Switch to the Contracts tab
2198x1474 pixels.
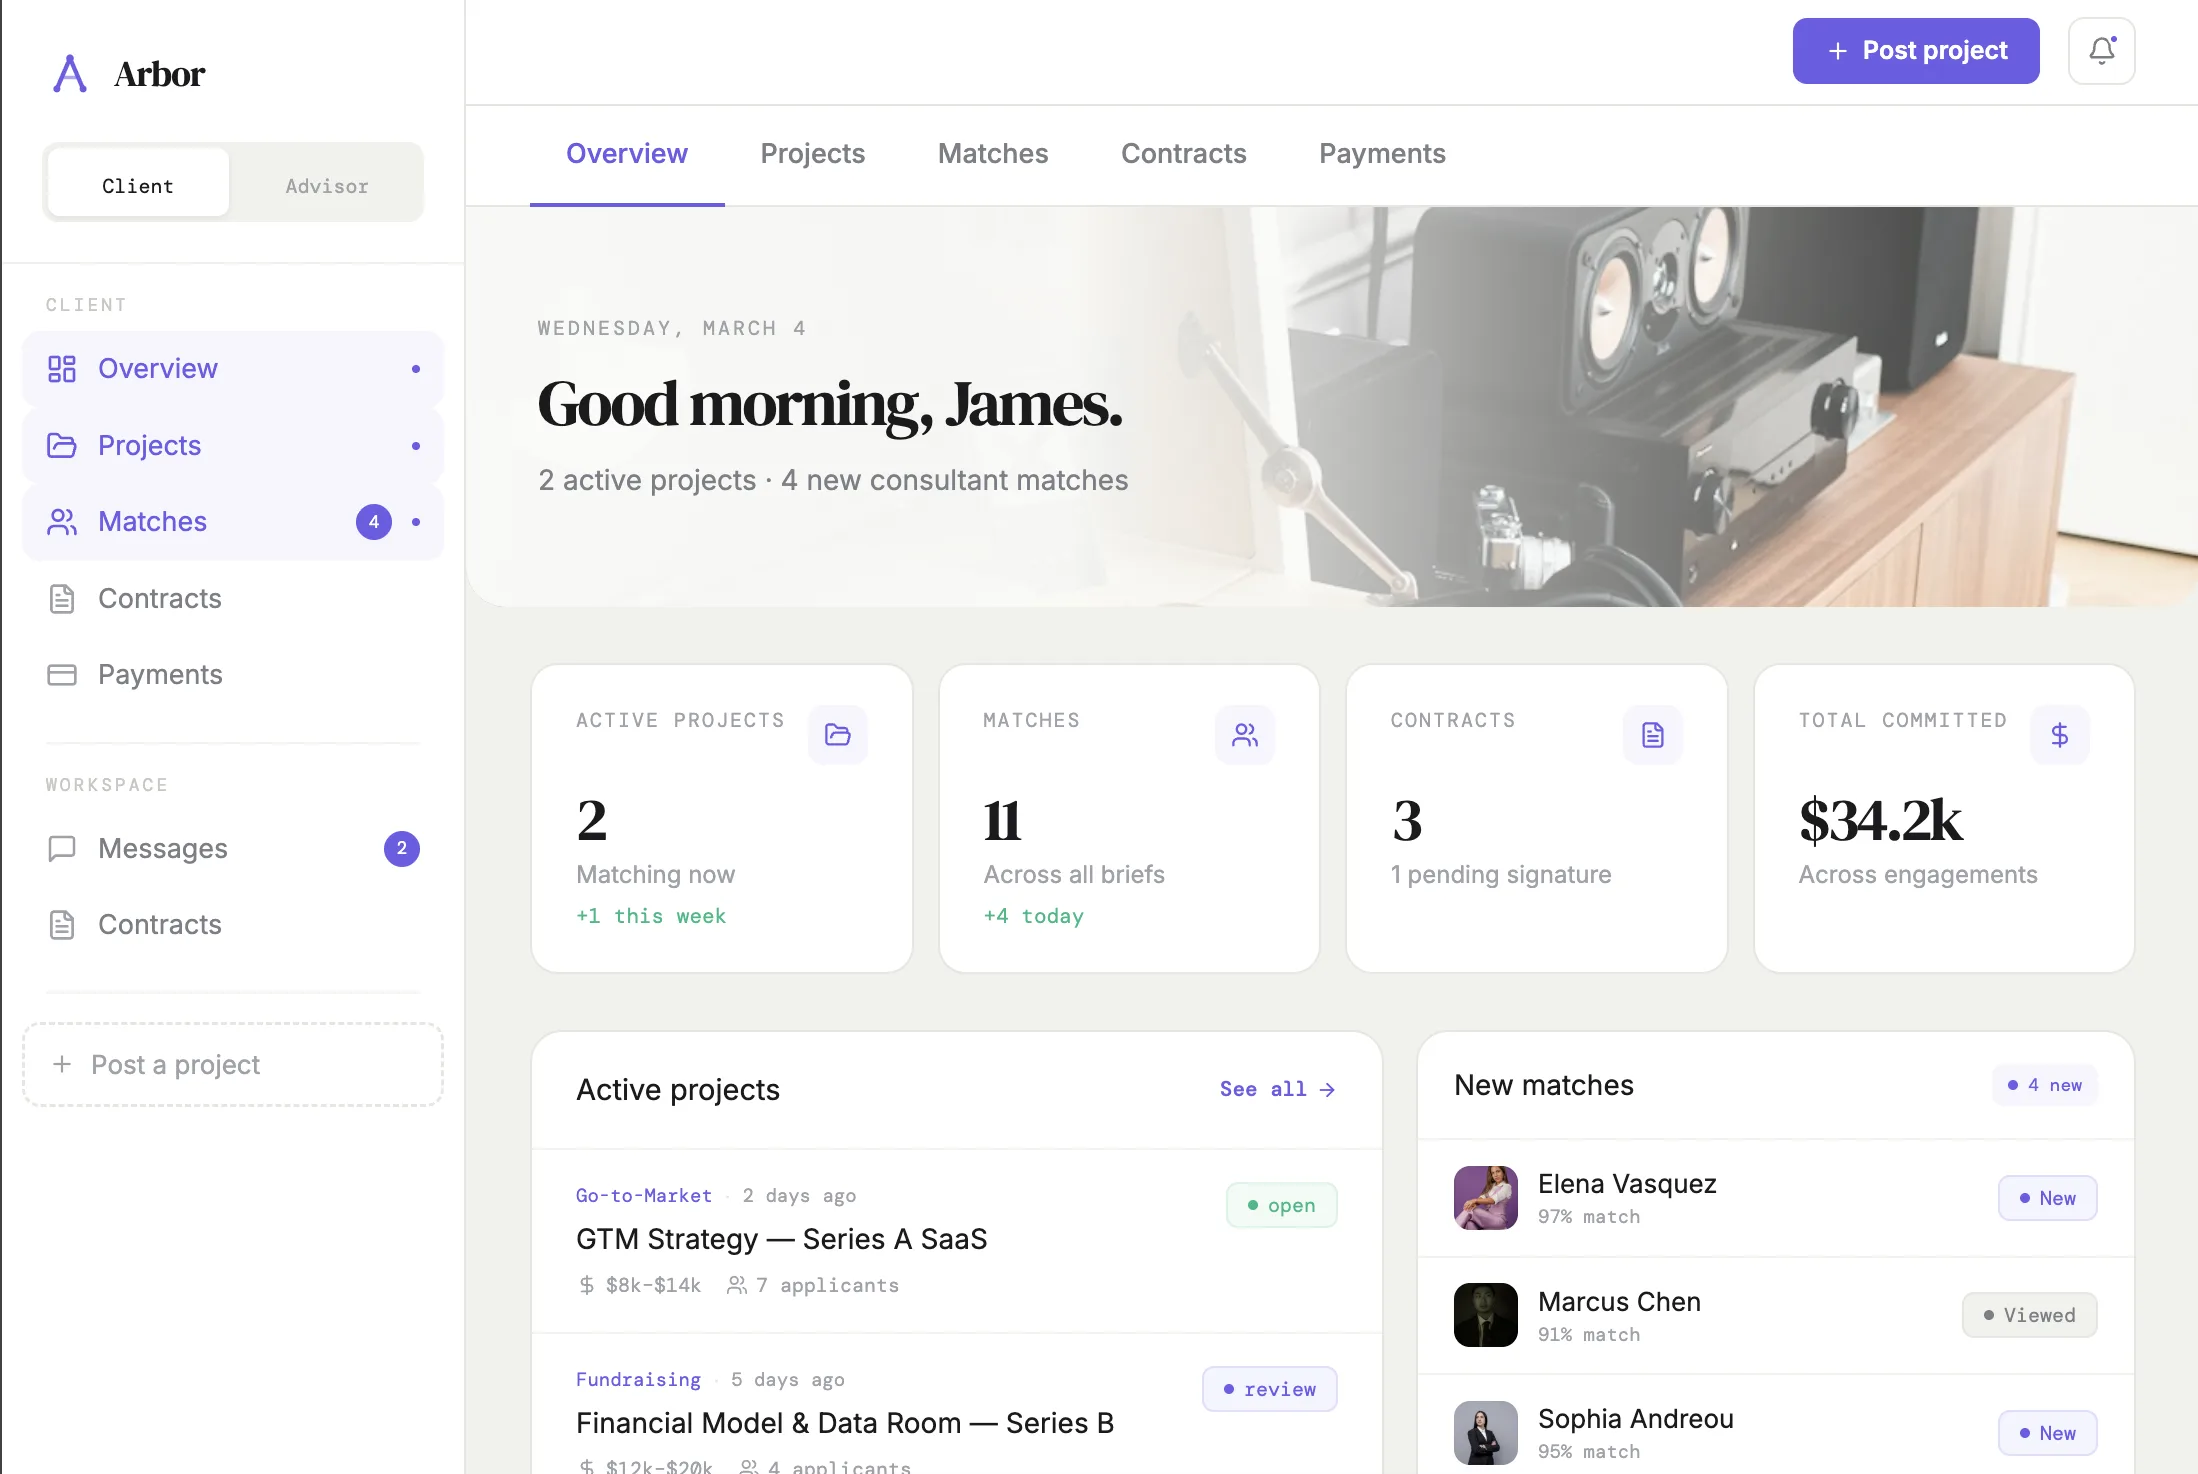(1184, 153)
